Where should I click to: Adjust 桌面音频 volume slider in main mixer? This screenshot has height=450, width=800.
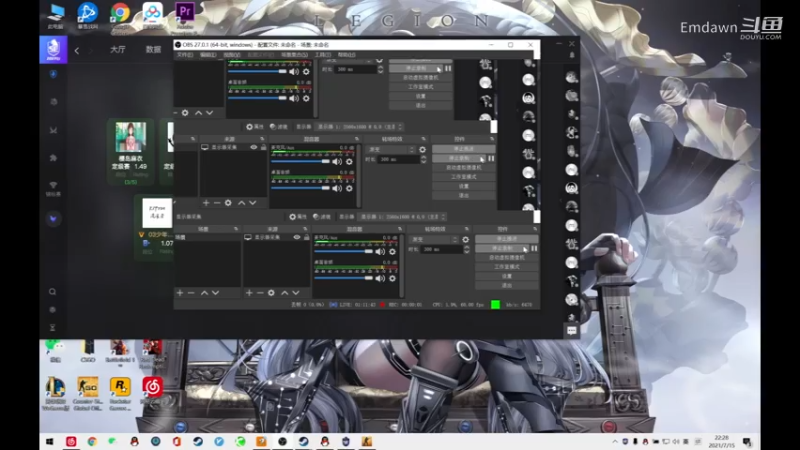click(343, 278)
